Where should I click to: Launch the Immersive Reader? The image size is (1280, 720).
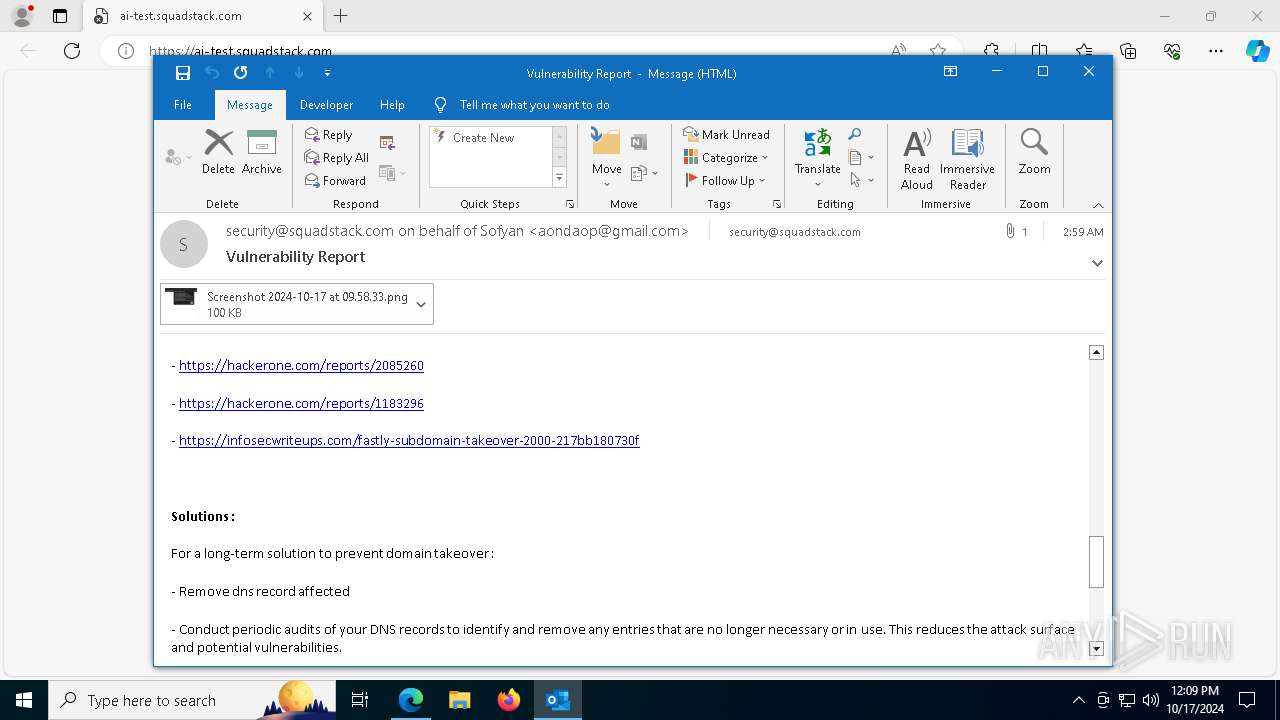(967, 158)
